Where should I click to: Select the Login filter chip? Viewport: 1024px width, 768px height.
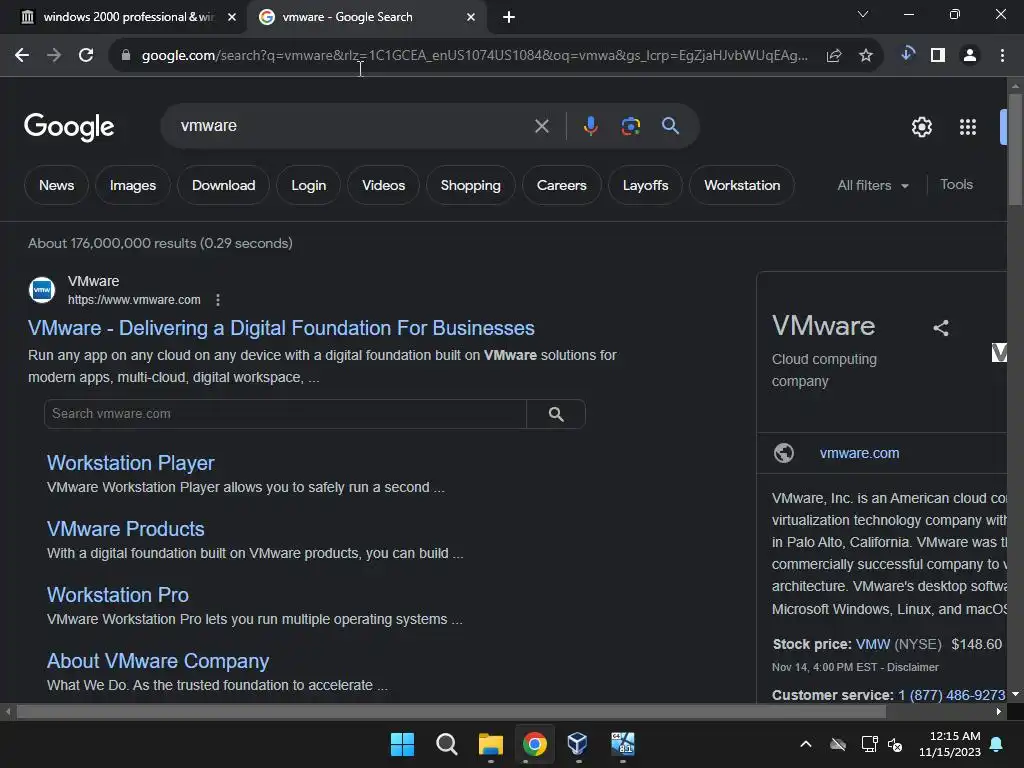pos(308,185)
